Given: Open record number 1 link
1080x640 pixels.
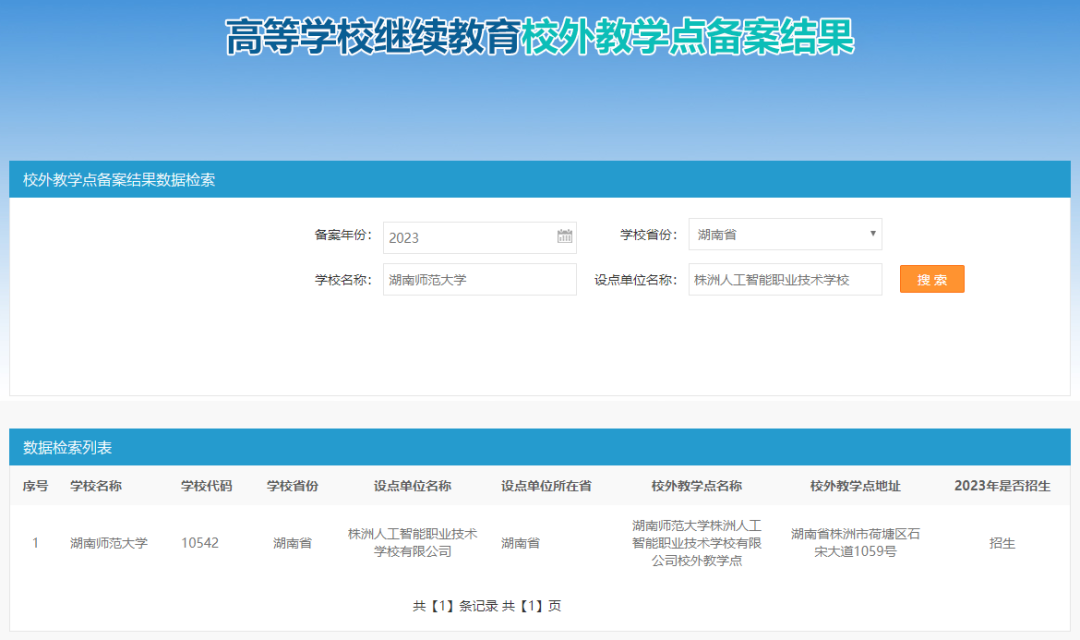Looking at the screenshot, I should click(x=34, y=543).
